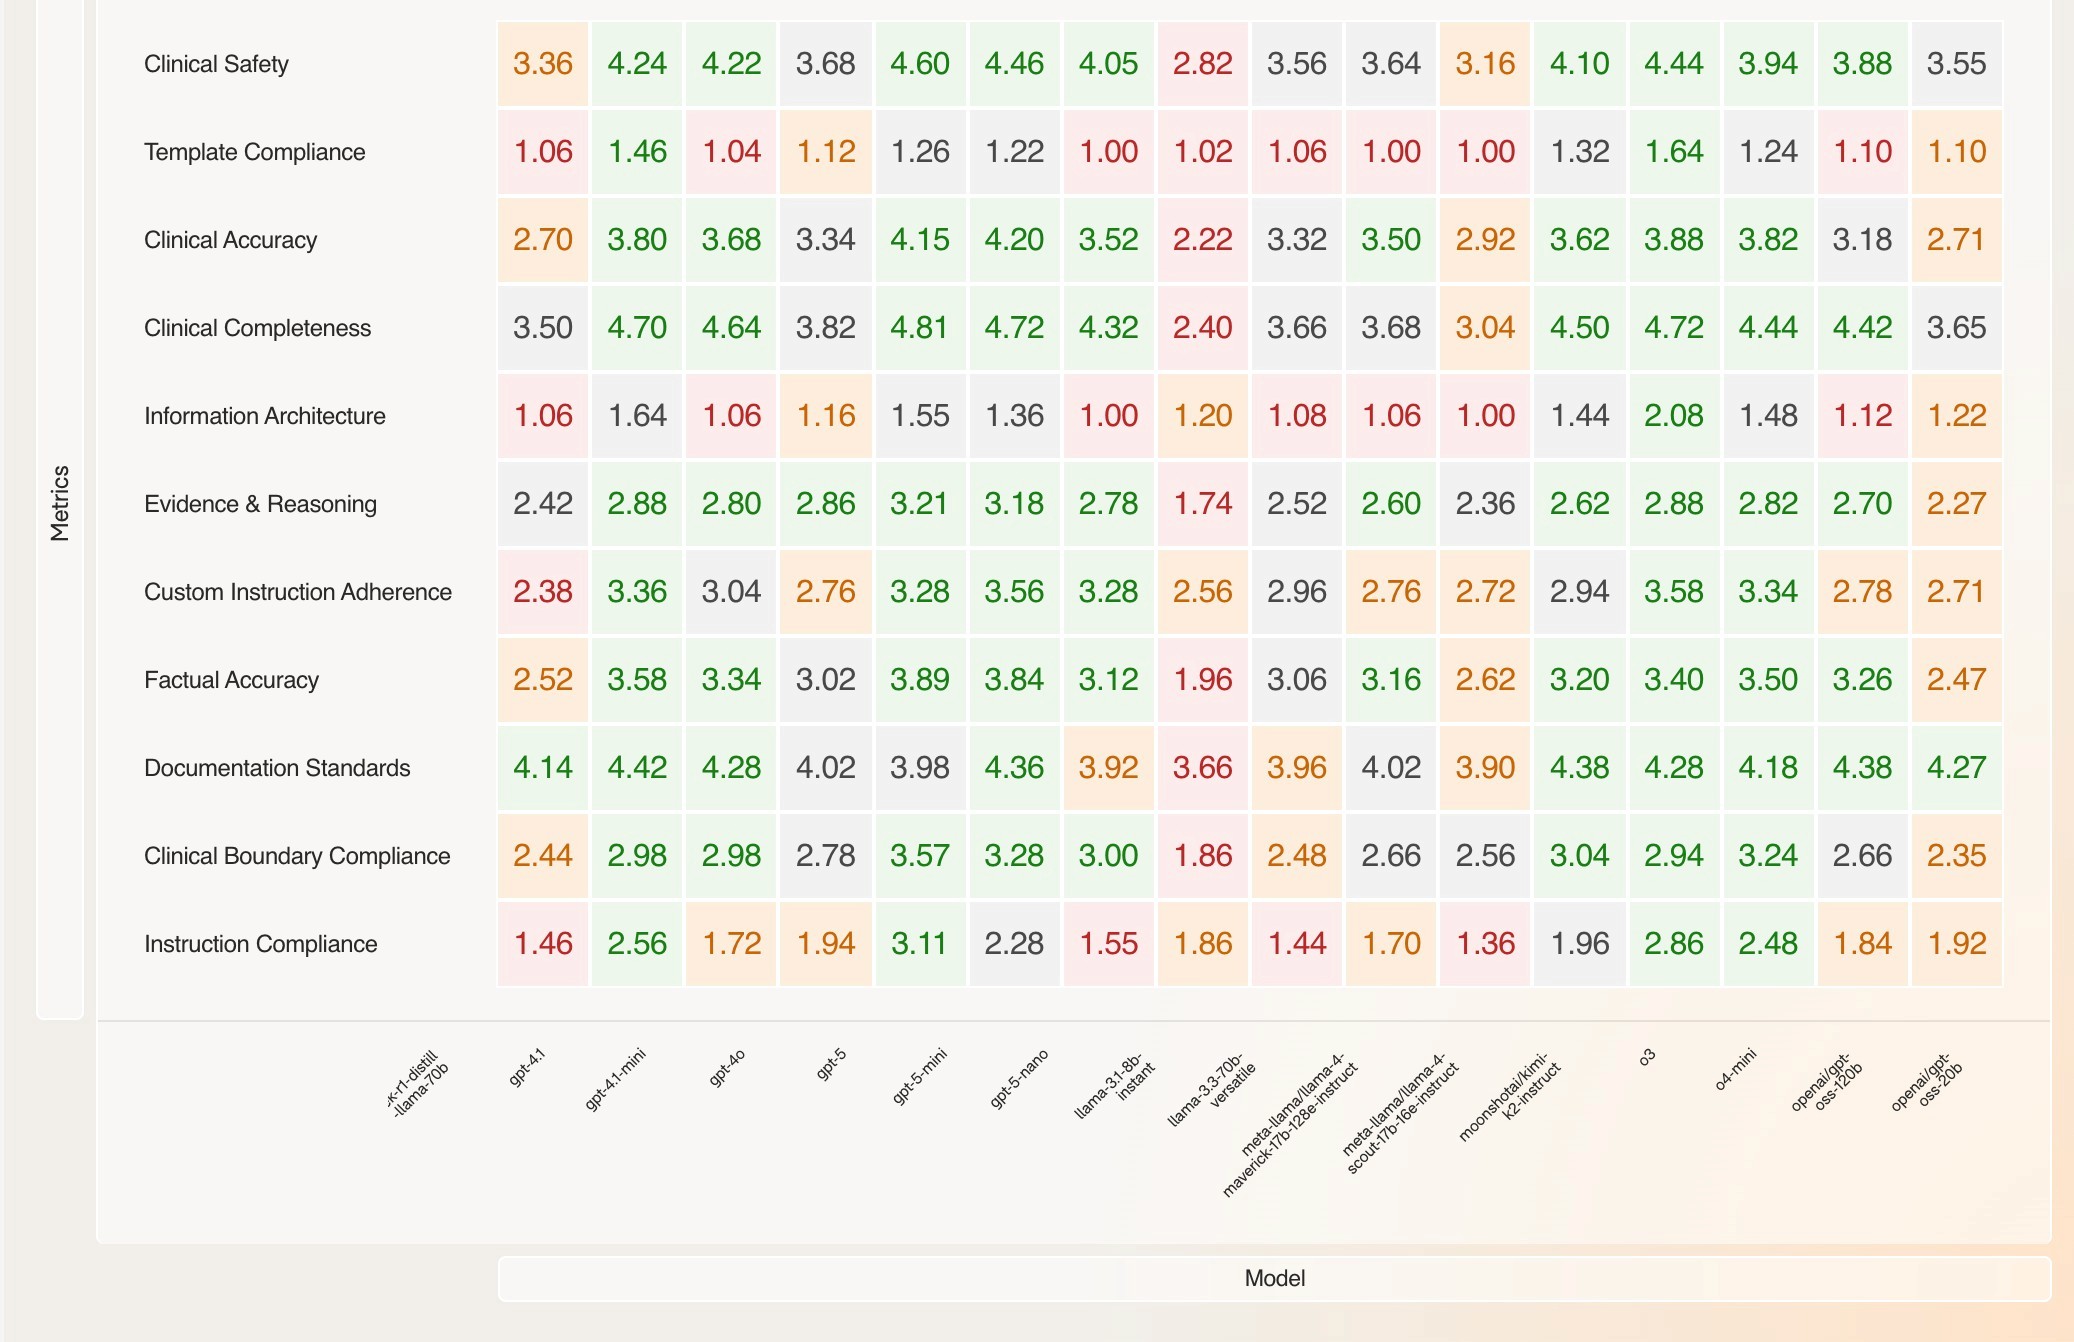Select the Documentation Standards row label
This screenshot has height=1342, width=2074.
[277, 768]
